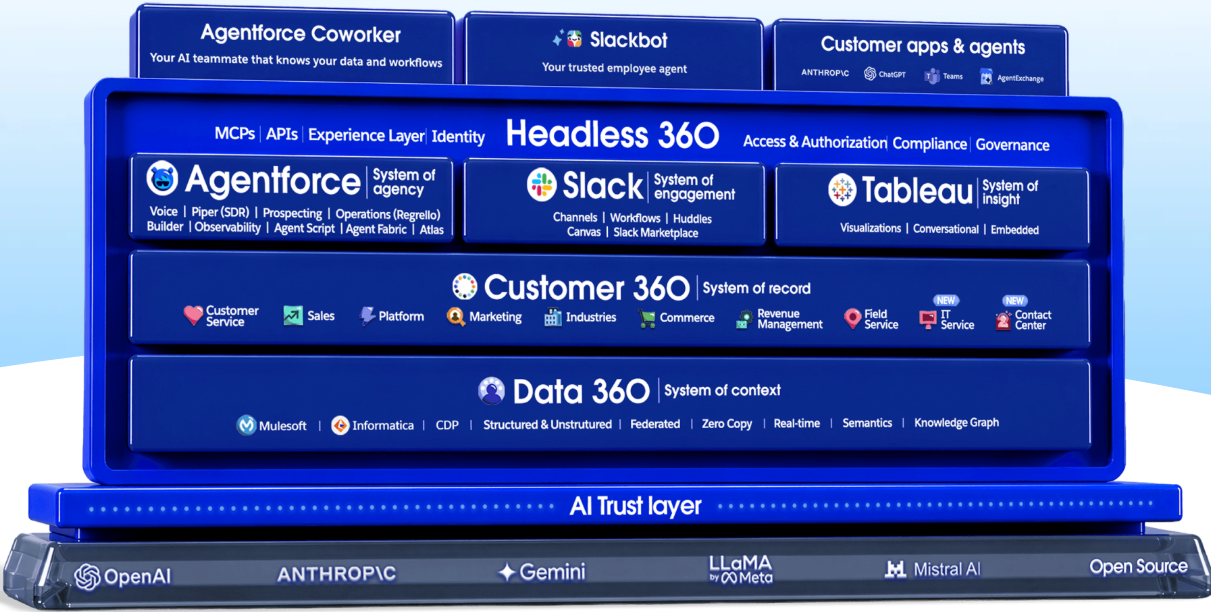Click the Mulesoft round M logo

coord(246,425)
